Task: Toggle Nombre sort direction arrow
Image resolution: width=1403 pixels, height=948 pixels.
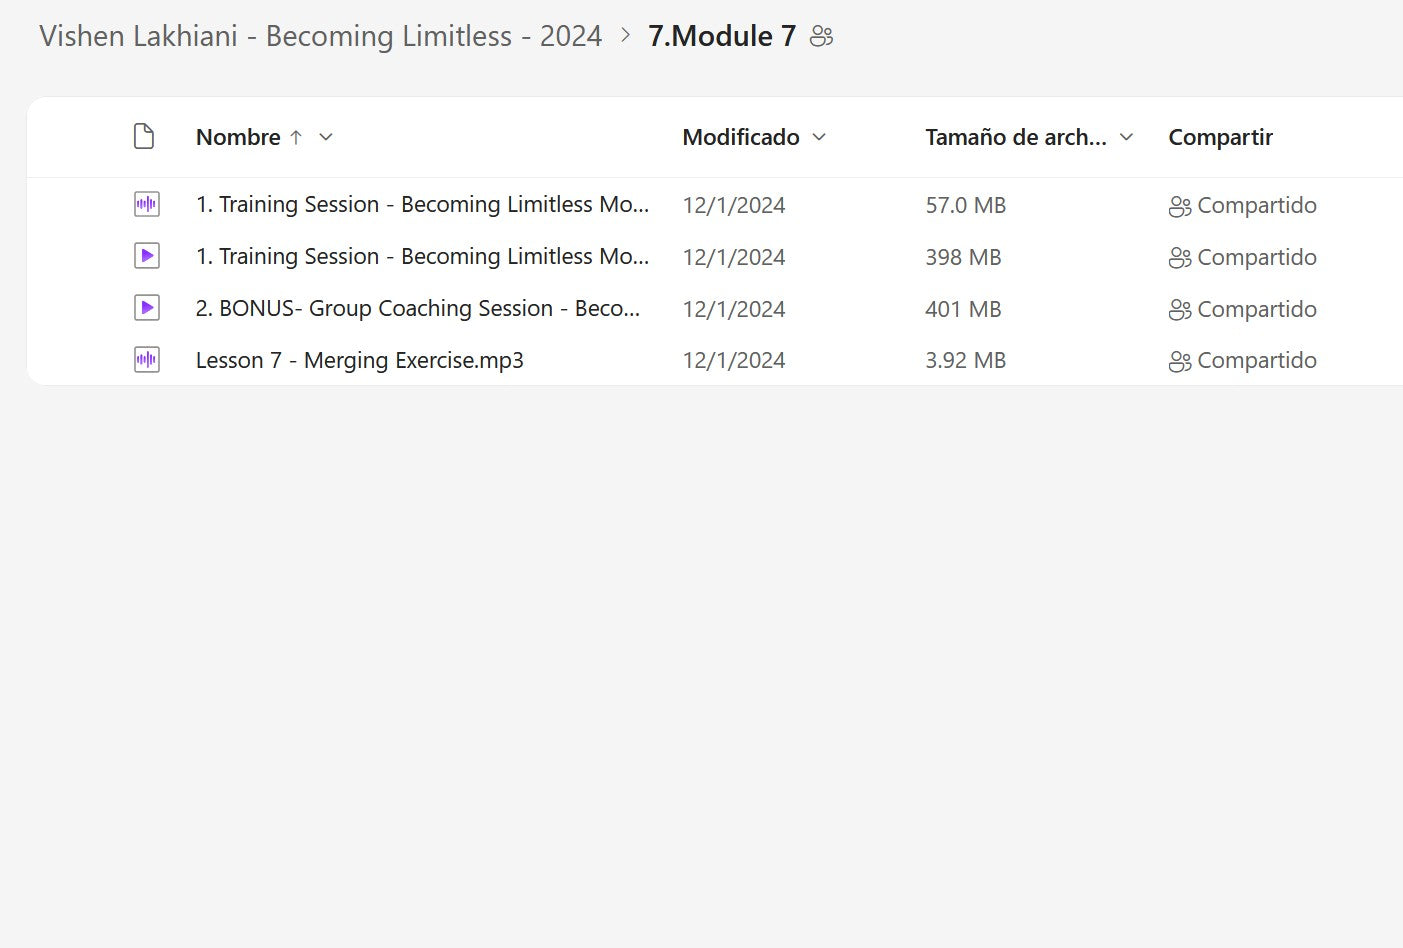Action: 296,138
